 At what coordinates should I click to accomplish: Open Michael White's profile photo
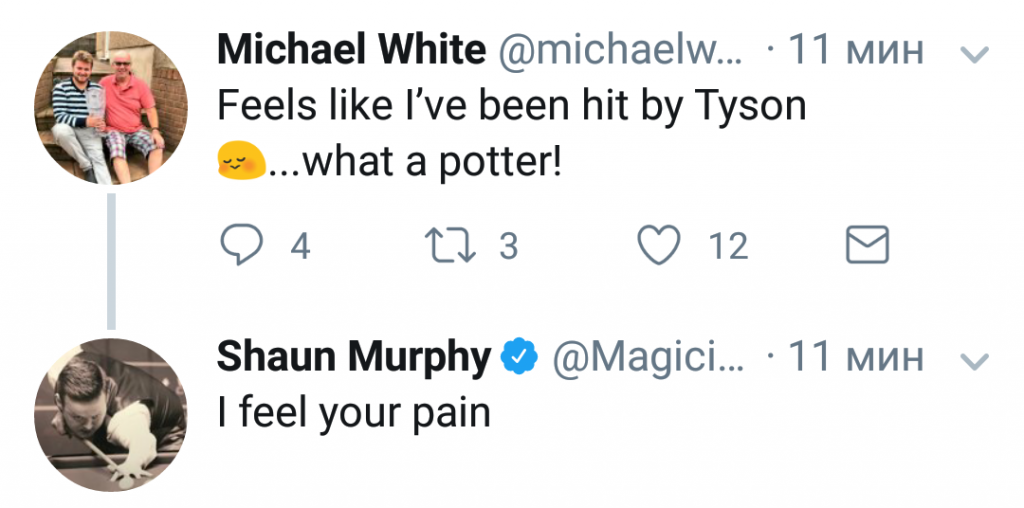click(111, 109)
